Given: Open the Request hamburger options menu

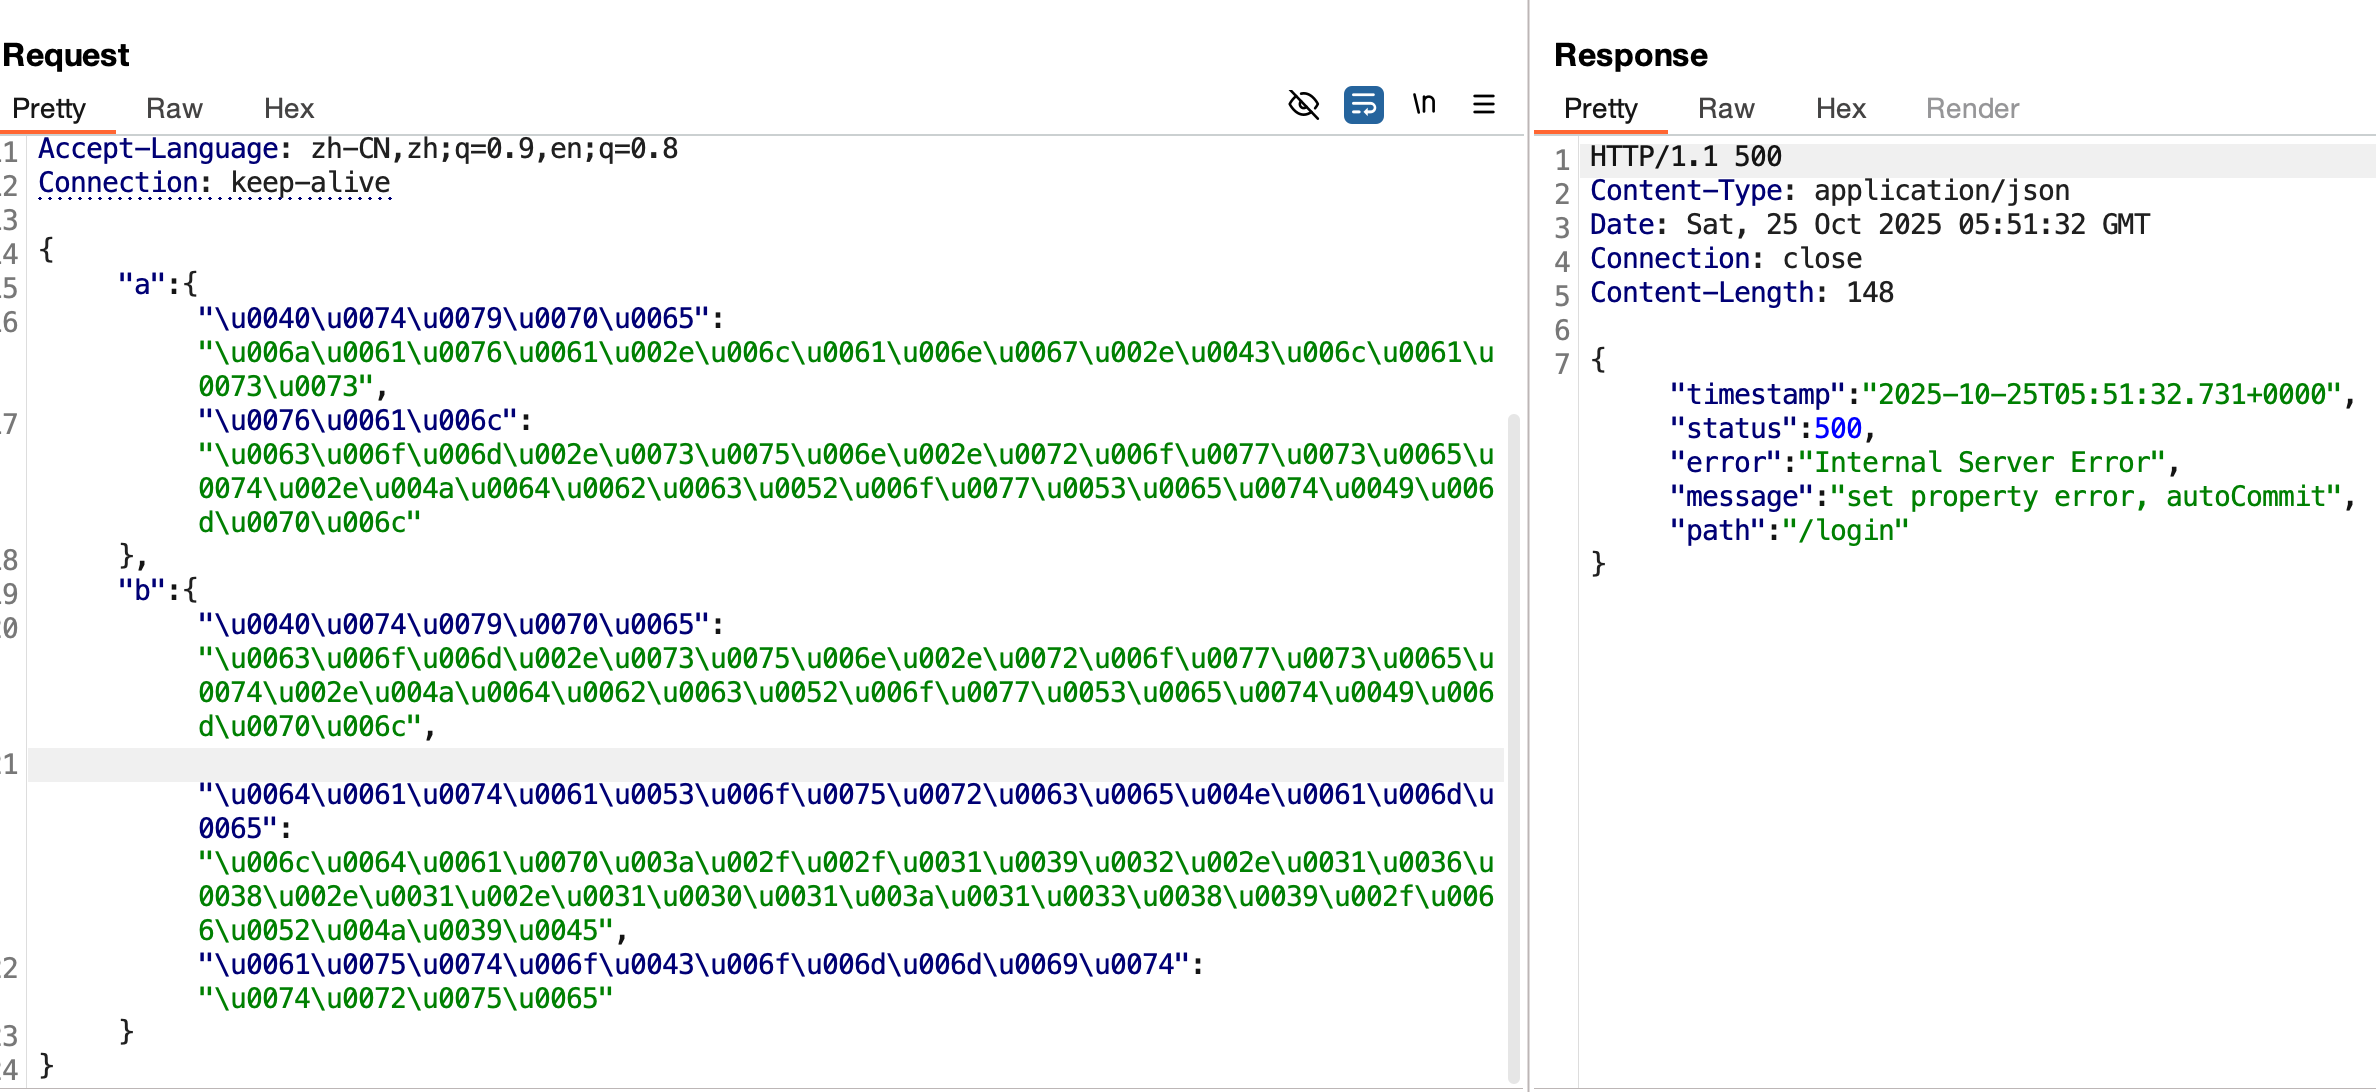Looking at the screenshot, I should pyautogui.click(x=1484, y=104).
